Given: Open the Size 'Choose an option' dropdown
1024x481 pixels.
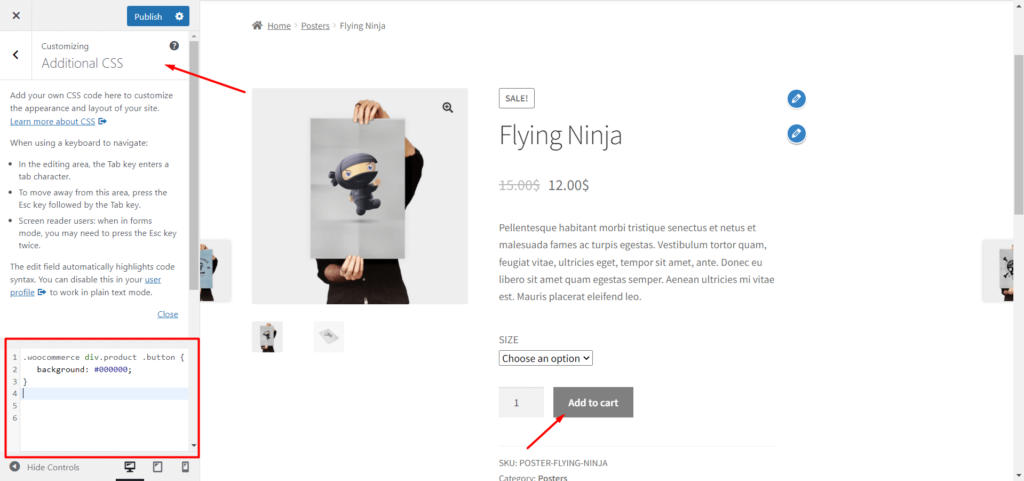Looking at the screenshot, I should tap(546, 358).
